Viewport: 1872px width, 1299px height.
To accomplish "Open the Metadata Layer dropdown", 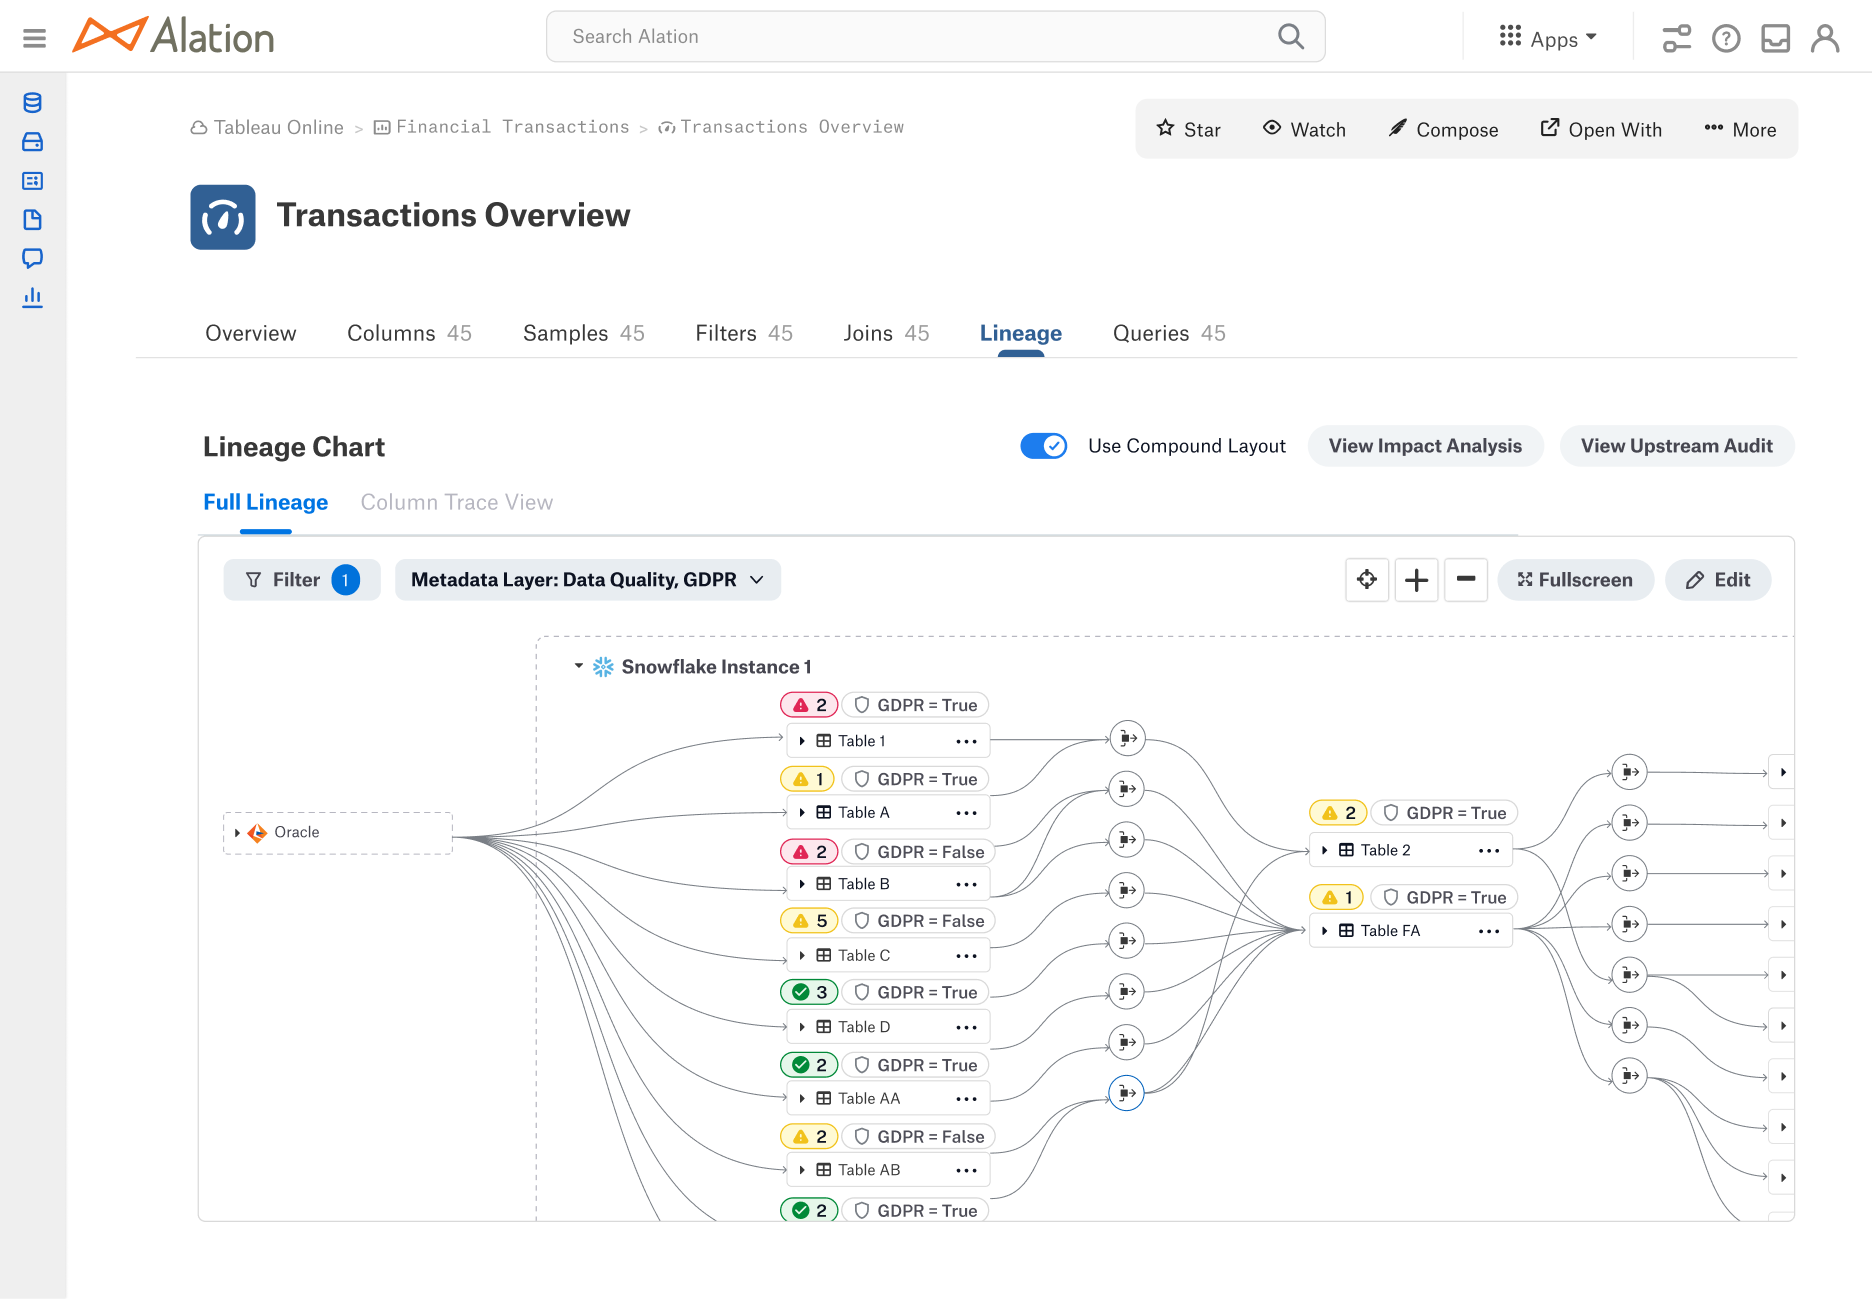I will tap(588, 580).
